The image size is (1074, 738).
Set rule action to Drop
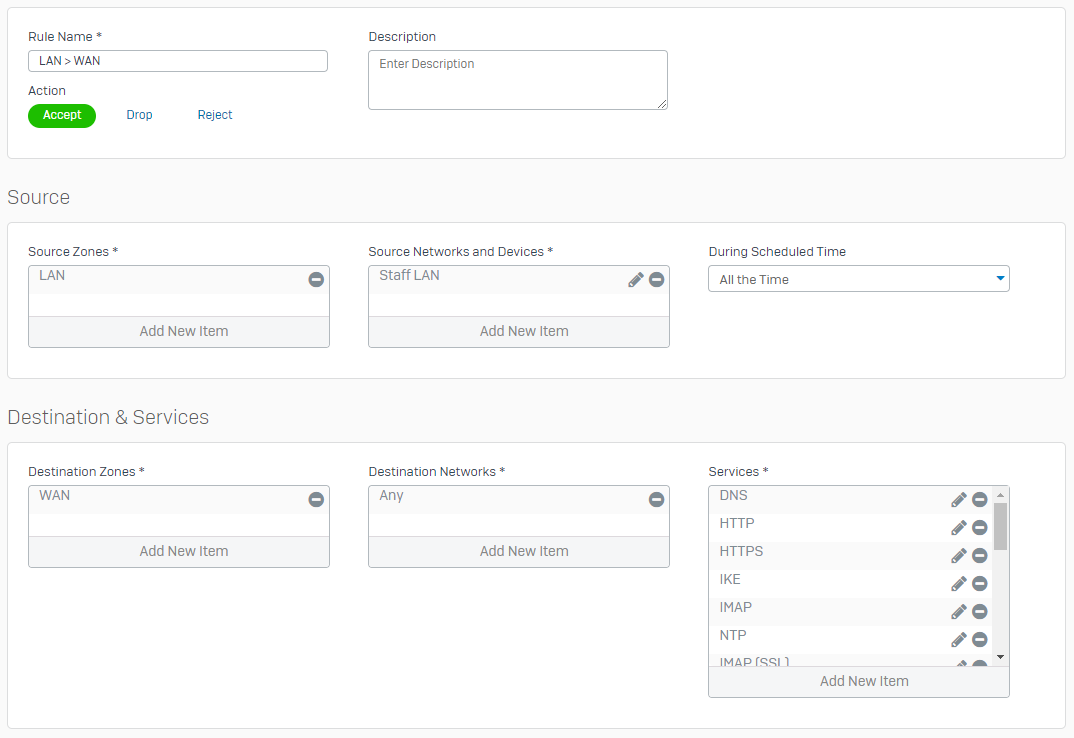tap(139, 115)
